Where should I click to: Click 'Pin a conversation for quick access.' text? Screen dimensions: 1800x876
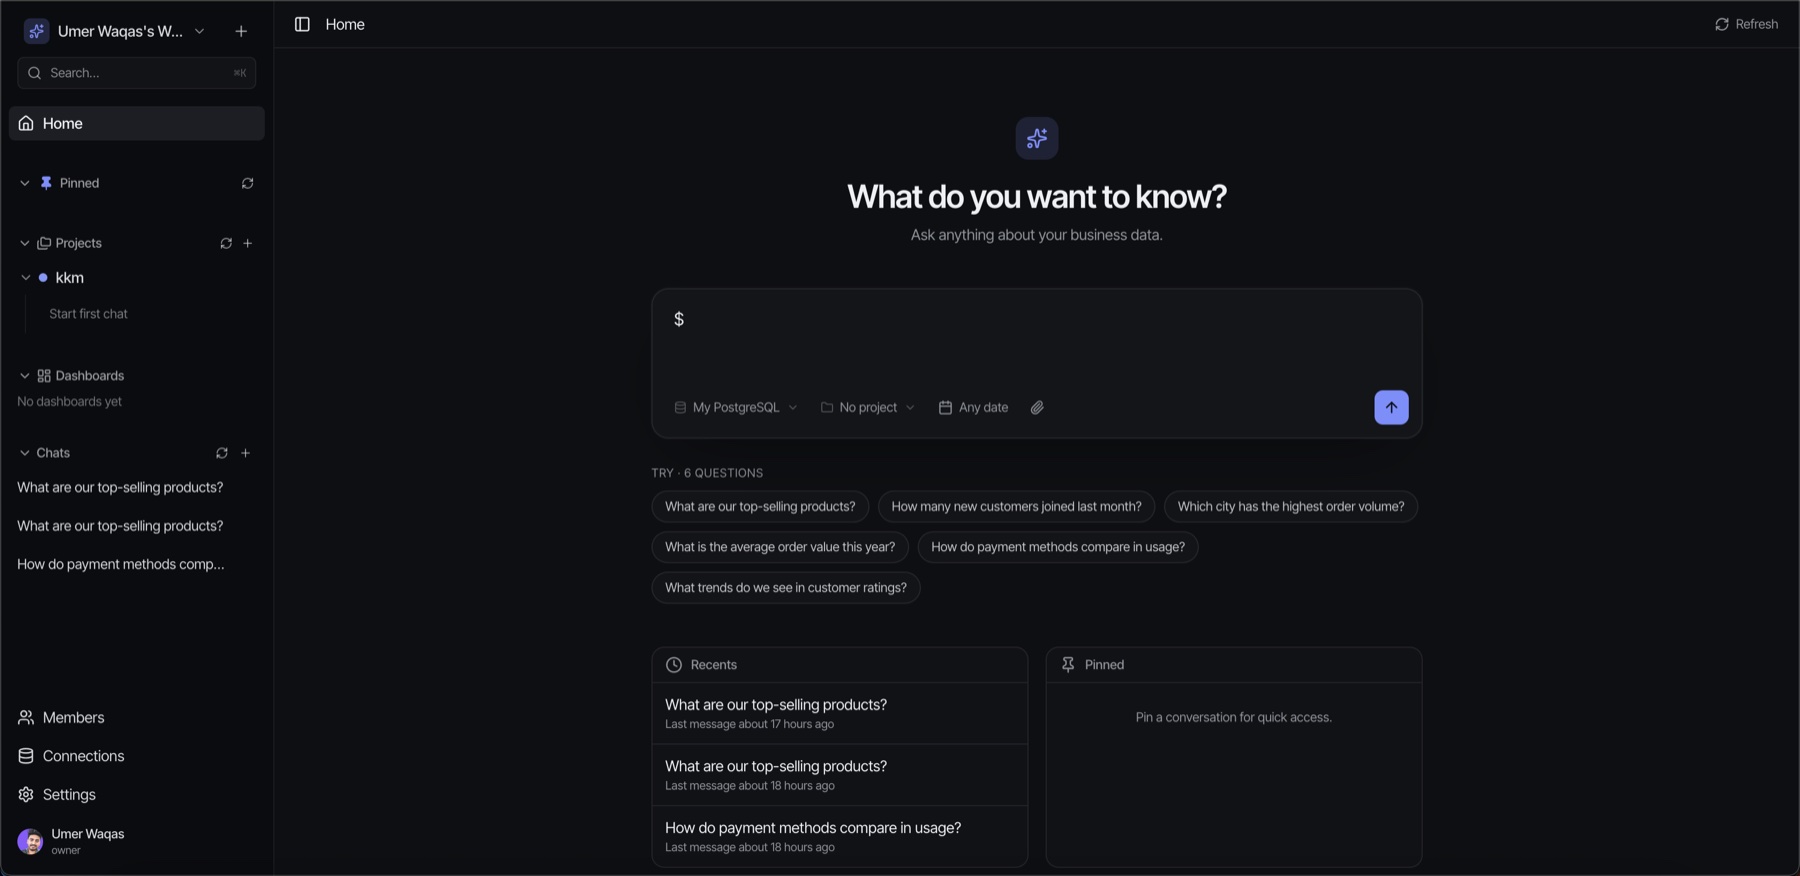point(1234,717)
